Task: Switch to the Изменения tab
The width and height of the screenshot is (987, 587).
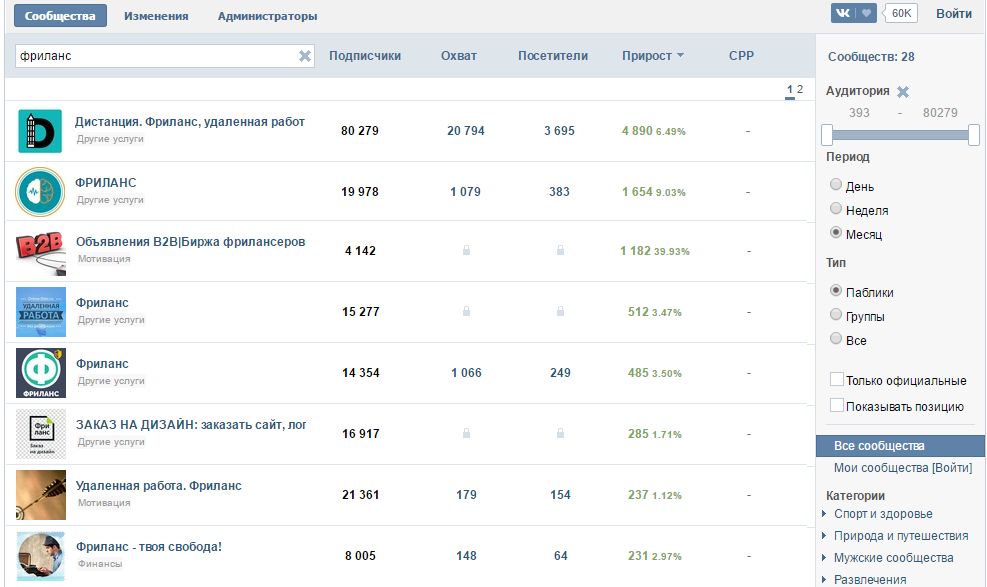Action: click(156, 16)
